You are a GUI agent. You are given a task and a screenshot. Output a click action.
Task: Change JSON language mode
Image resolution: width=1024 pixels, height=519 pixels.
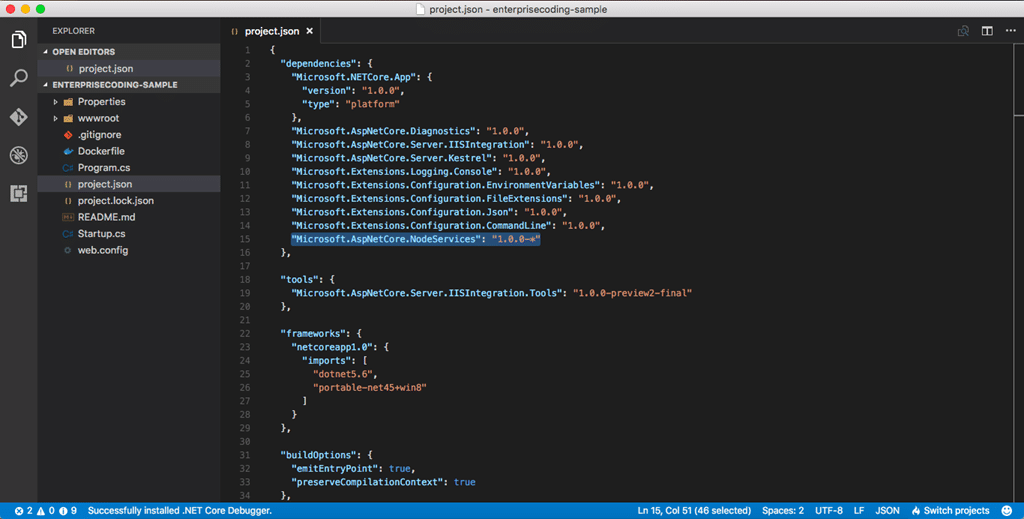887,511
